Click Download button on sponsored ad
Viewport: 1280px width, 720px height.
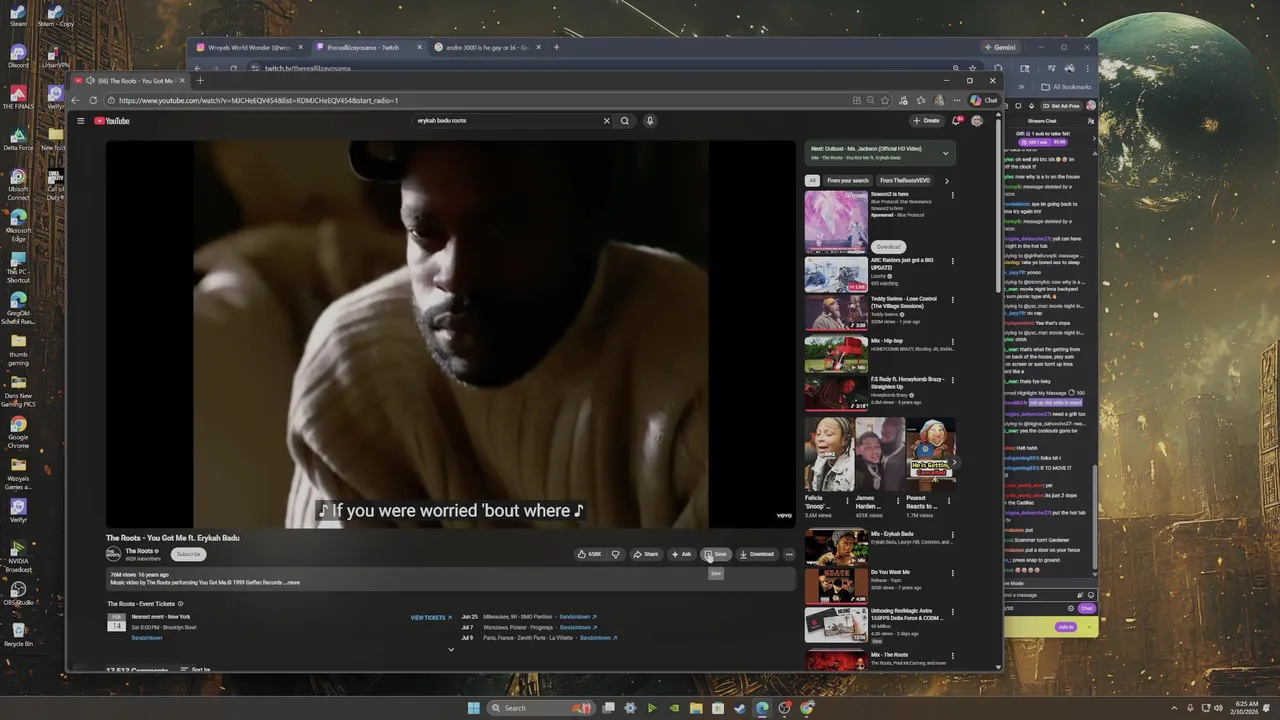tap(888, 246)
